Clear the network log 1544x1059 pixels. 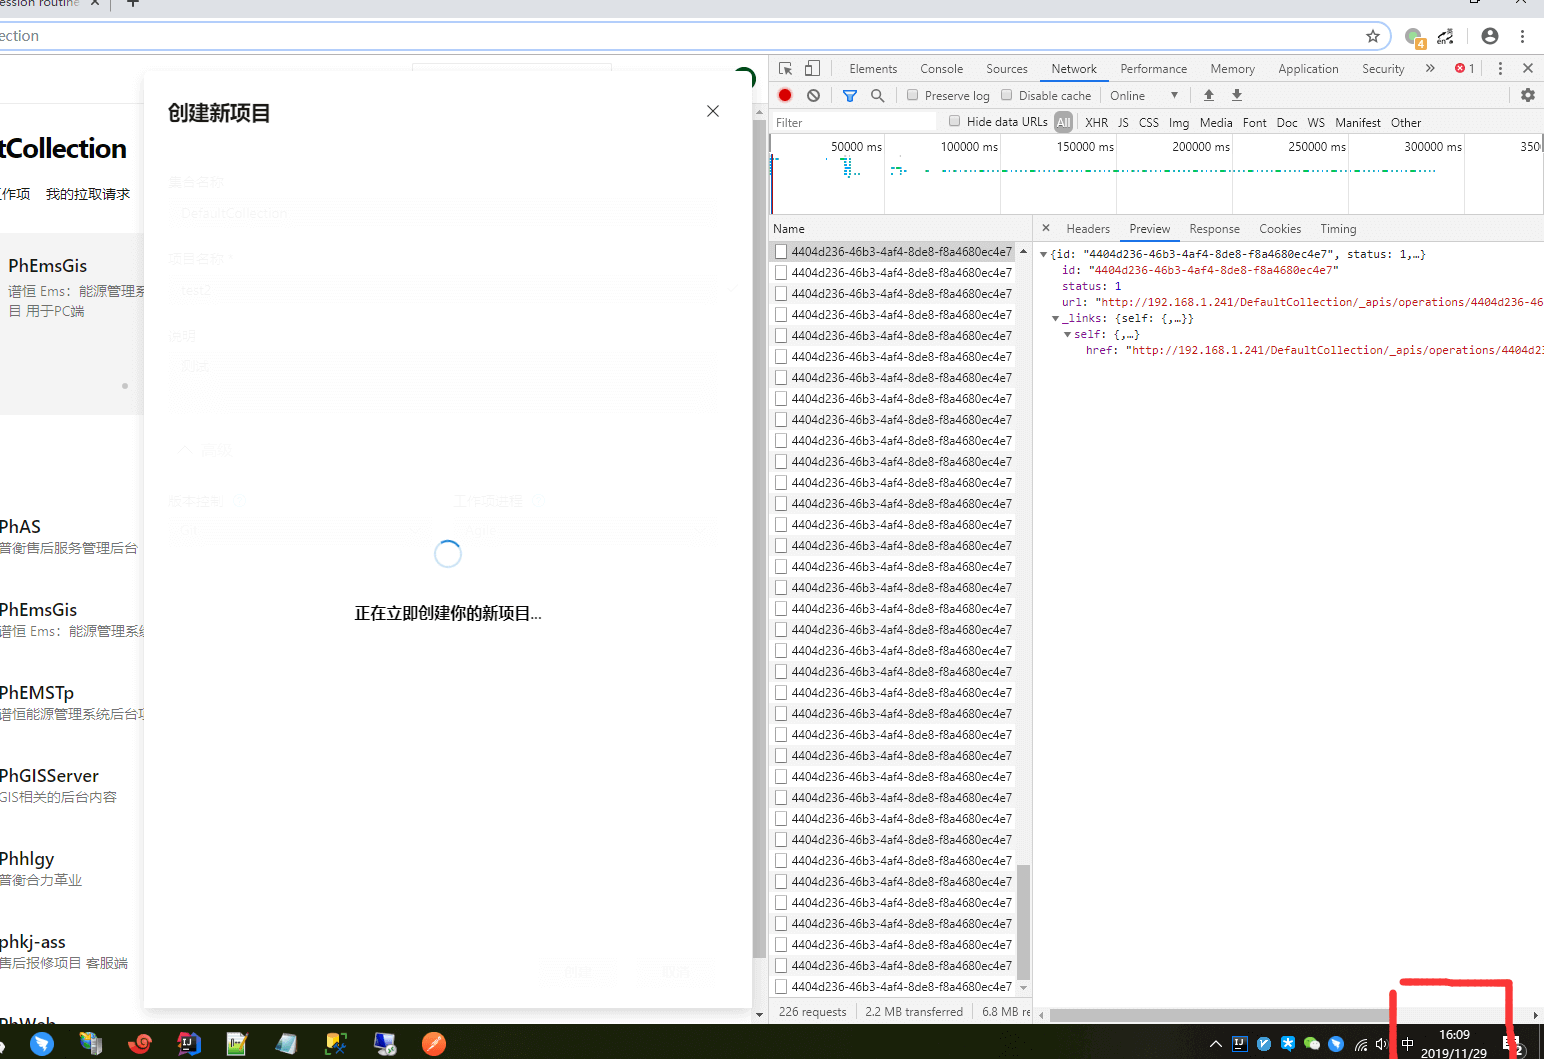click(x=814, y=95)
